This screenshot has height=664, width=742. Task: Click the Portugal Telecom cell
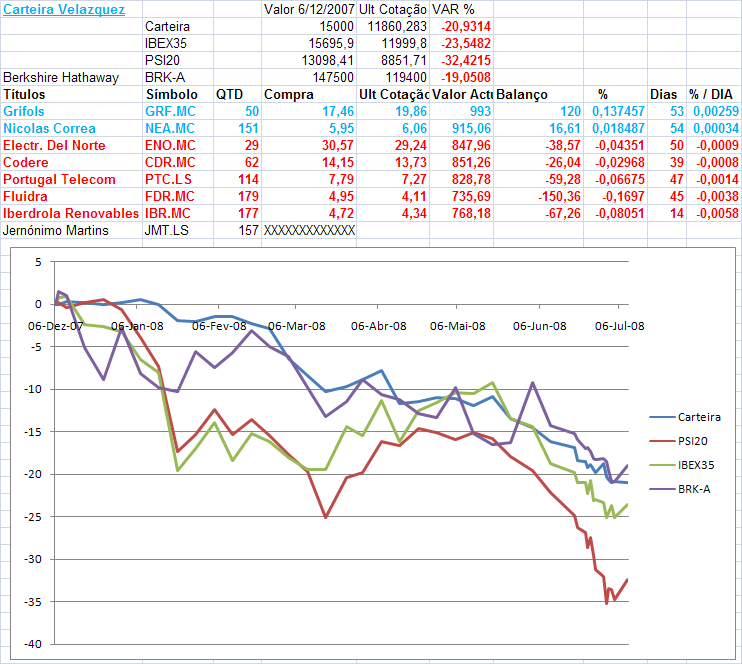(71, 180)
